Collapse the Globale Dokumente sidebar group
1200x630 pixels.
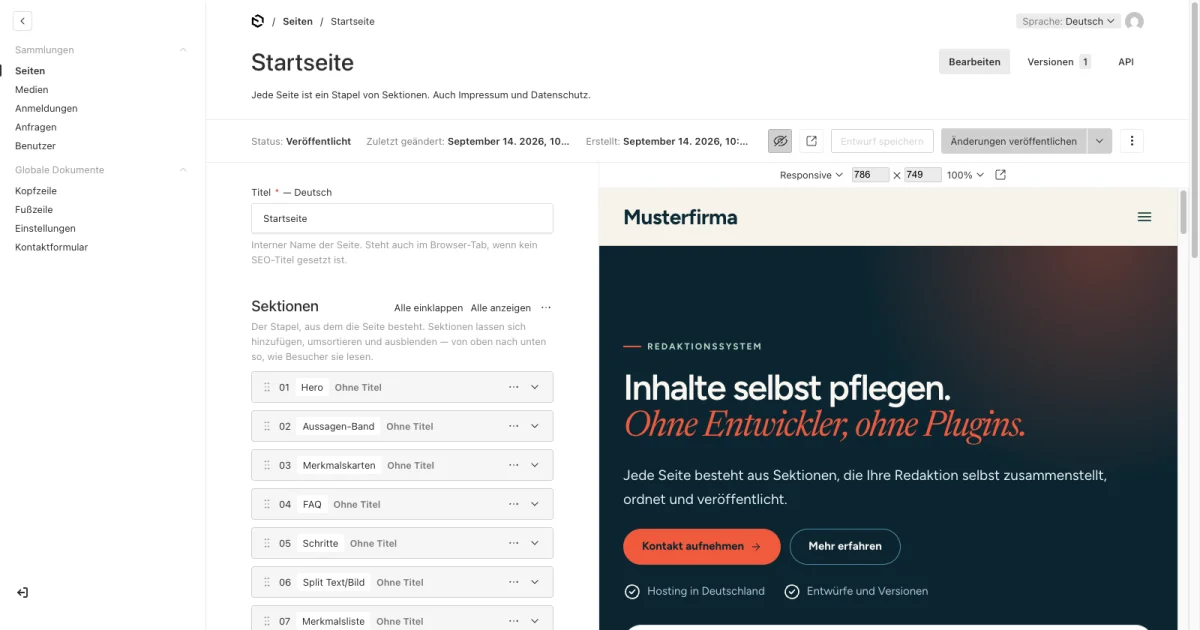183,170
